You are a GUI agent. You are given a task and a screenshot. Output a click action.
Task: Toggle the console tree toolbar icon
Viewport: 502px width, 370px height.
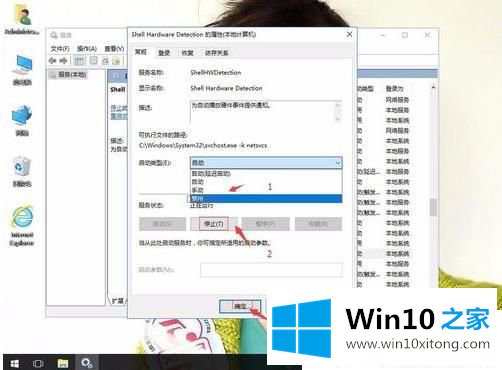coord(79,61)
